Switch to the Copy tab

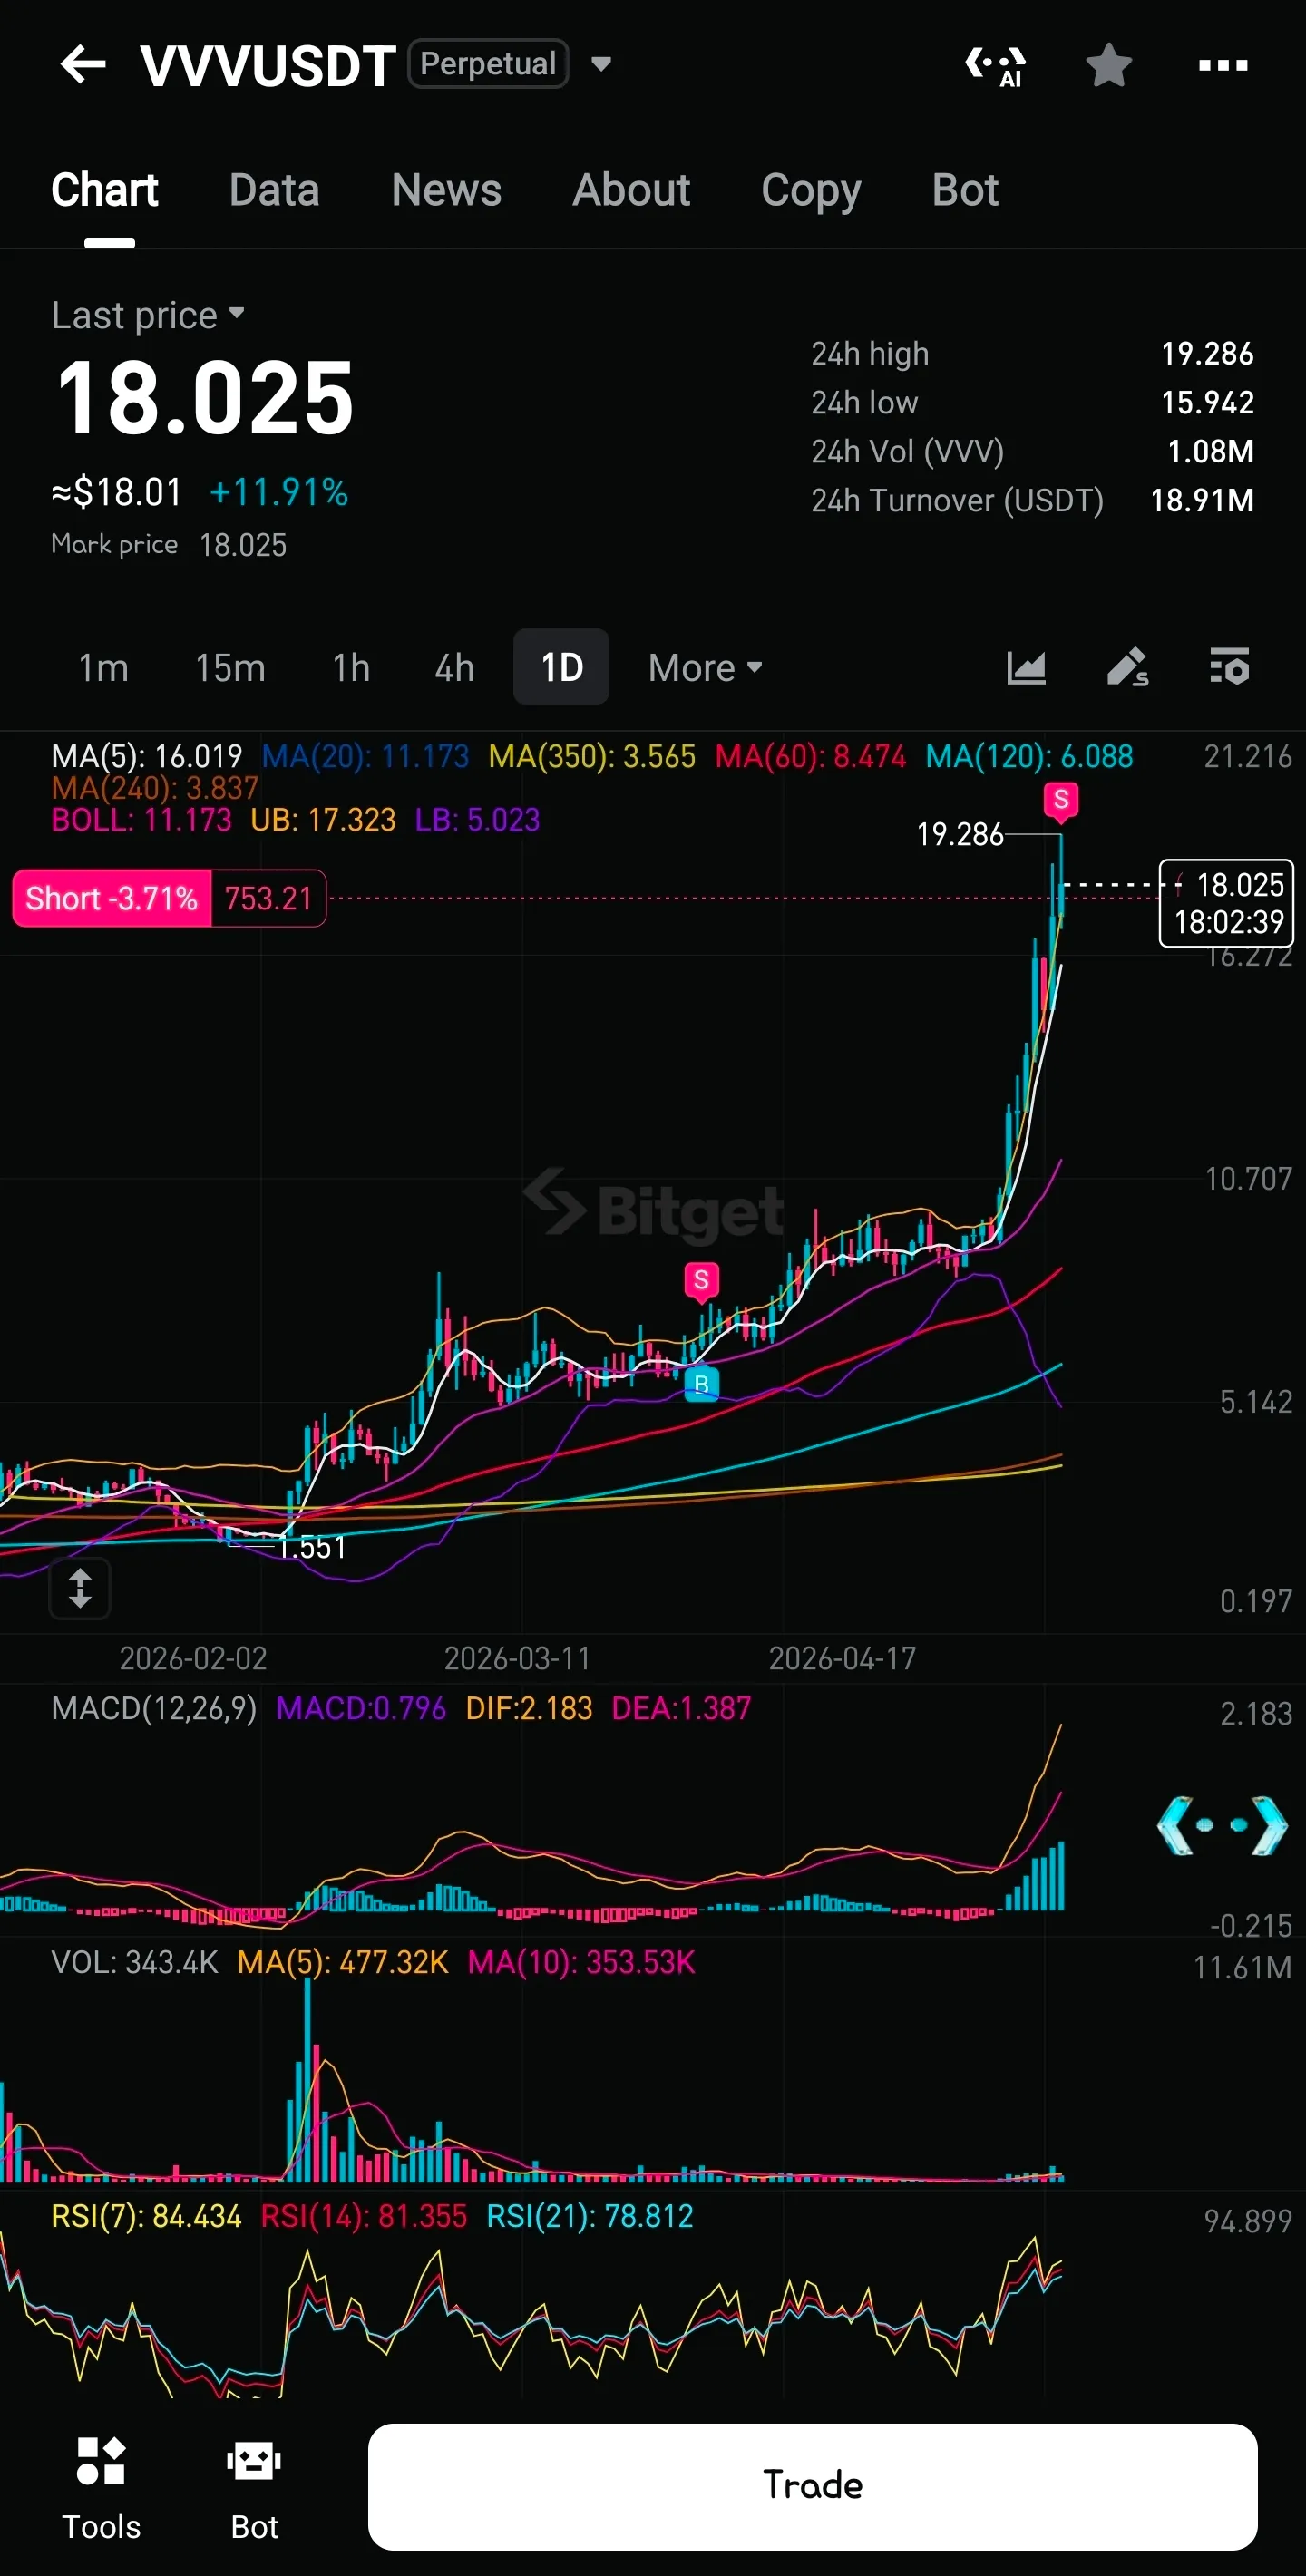click(811, 192)
